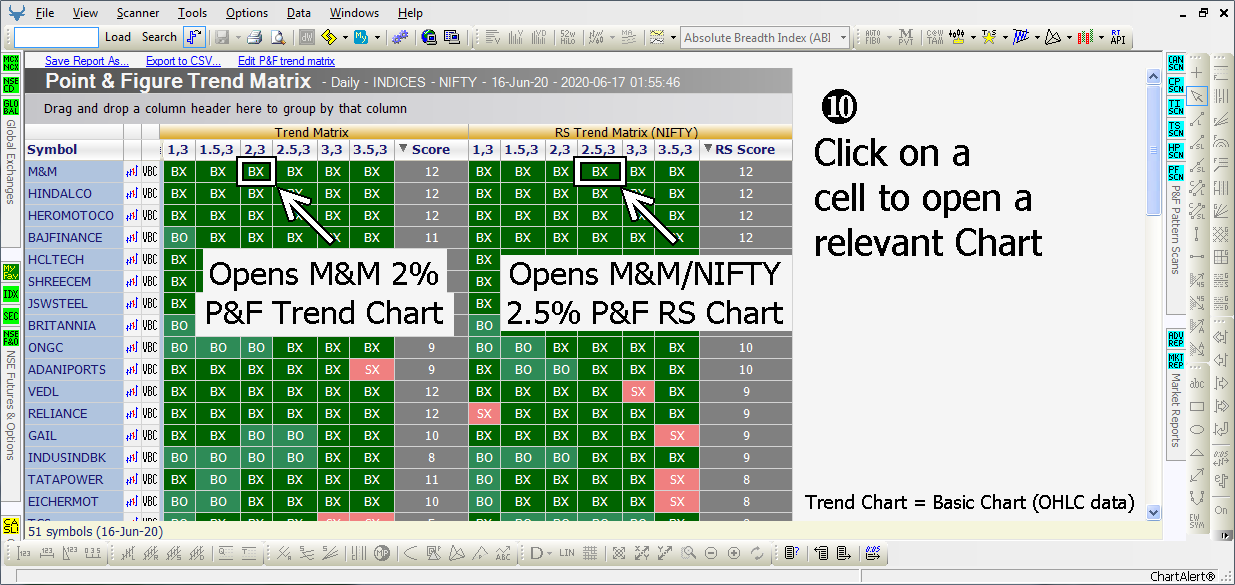Click the RELIANCE symbol row
This screenshot has width=1235, height=585.
(73, 413)
